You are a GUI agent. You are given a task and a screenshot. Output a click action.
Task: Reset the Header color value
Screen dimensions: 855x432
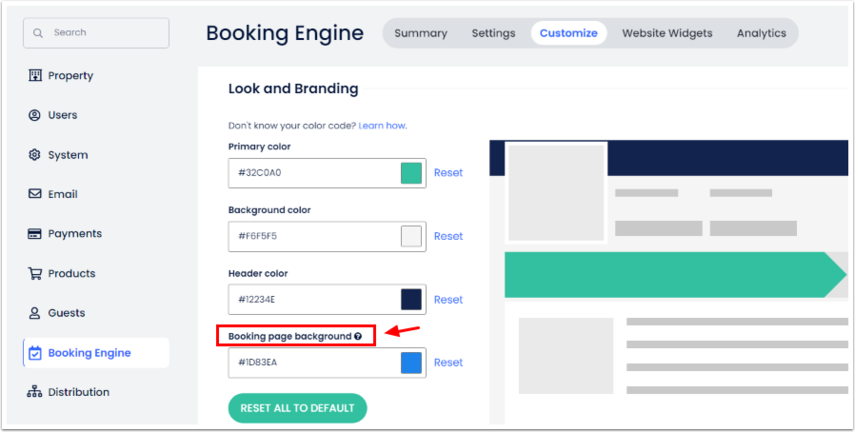pos(448,299)
